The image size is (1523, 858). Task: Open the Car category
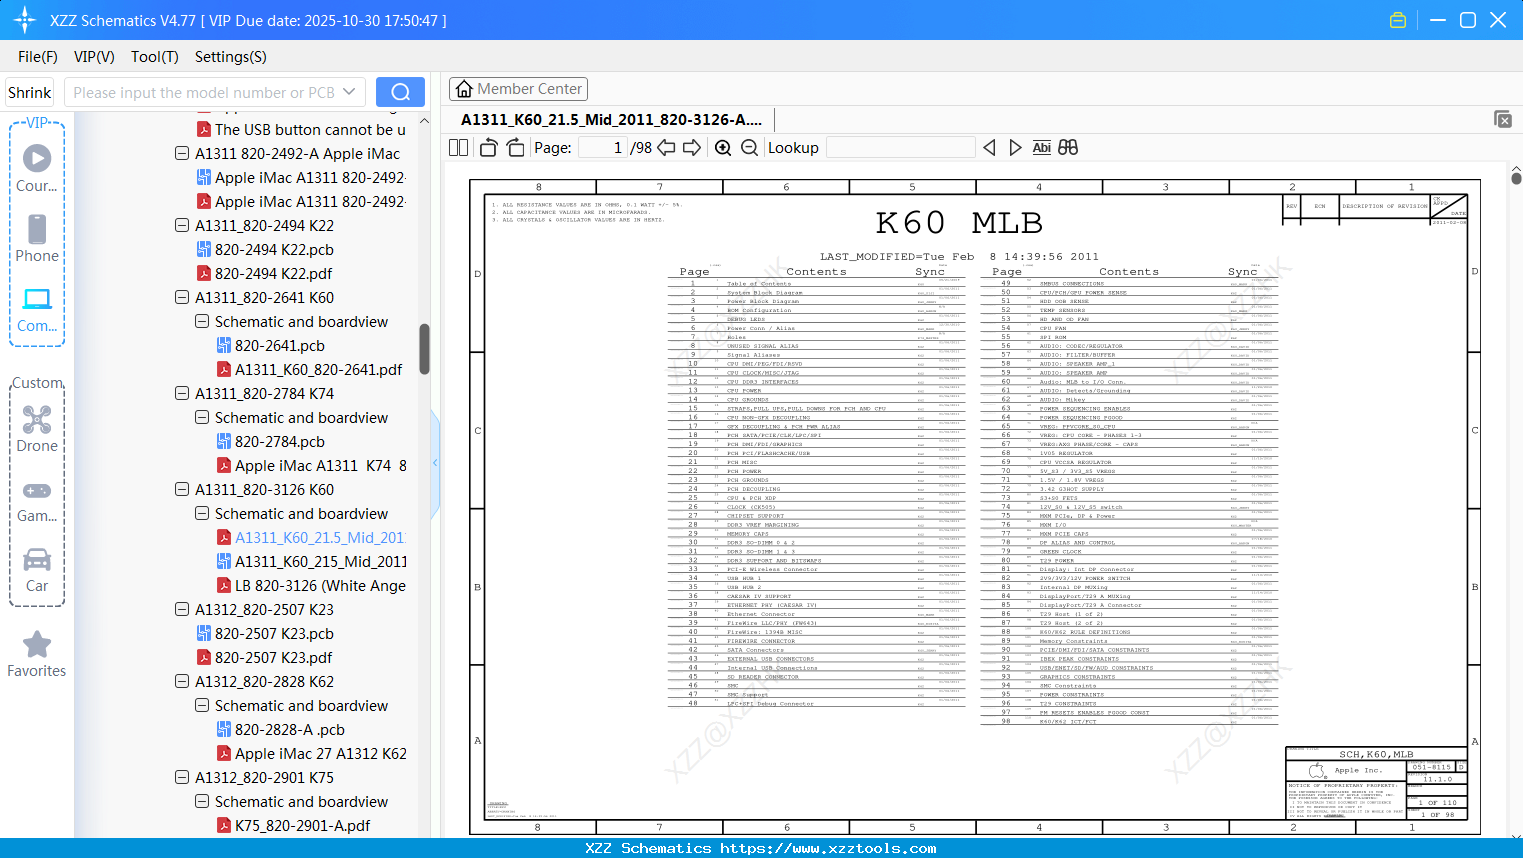(37, 569)
